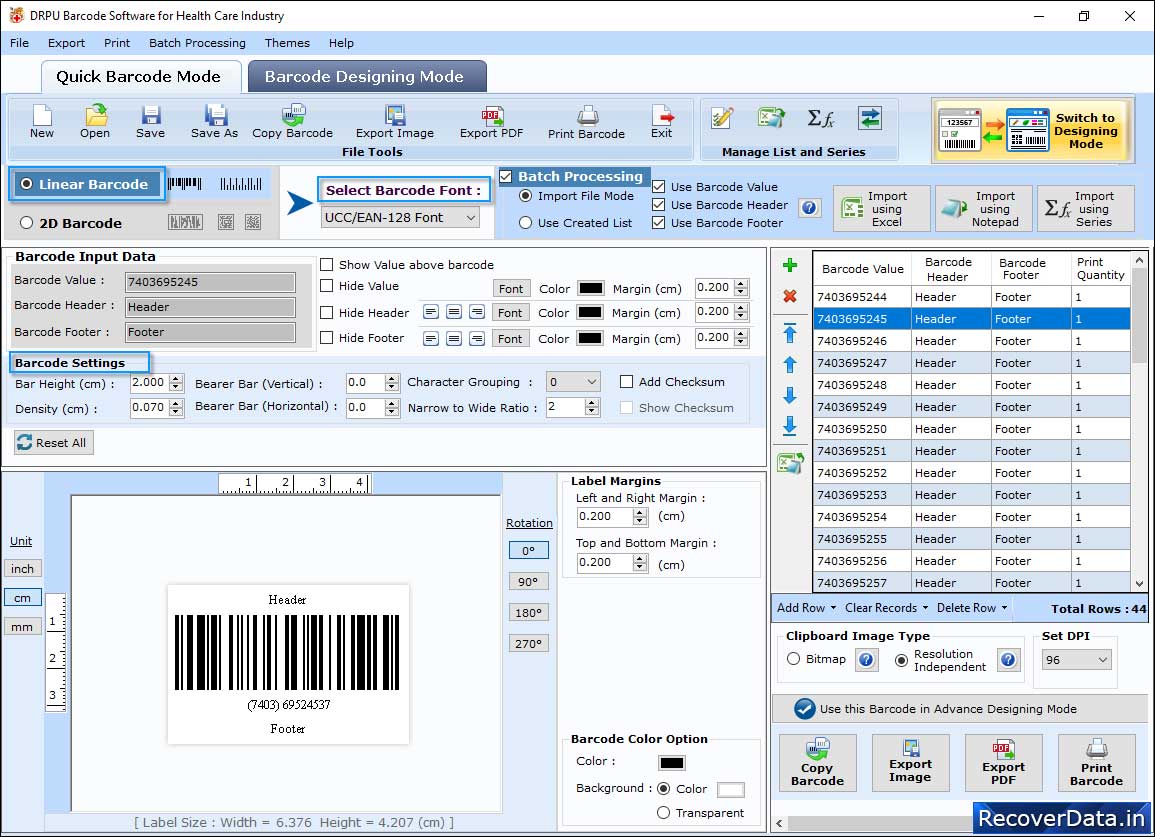The width and height of the screenshot is (1155, 837).
Task: Move row to top with arrow icon
Action: pyautogui.click(x=790, y=333)
